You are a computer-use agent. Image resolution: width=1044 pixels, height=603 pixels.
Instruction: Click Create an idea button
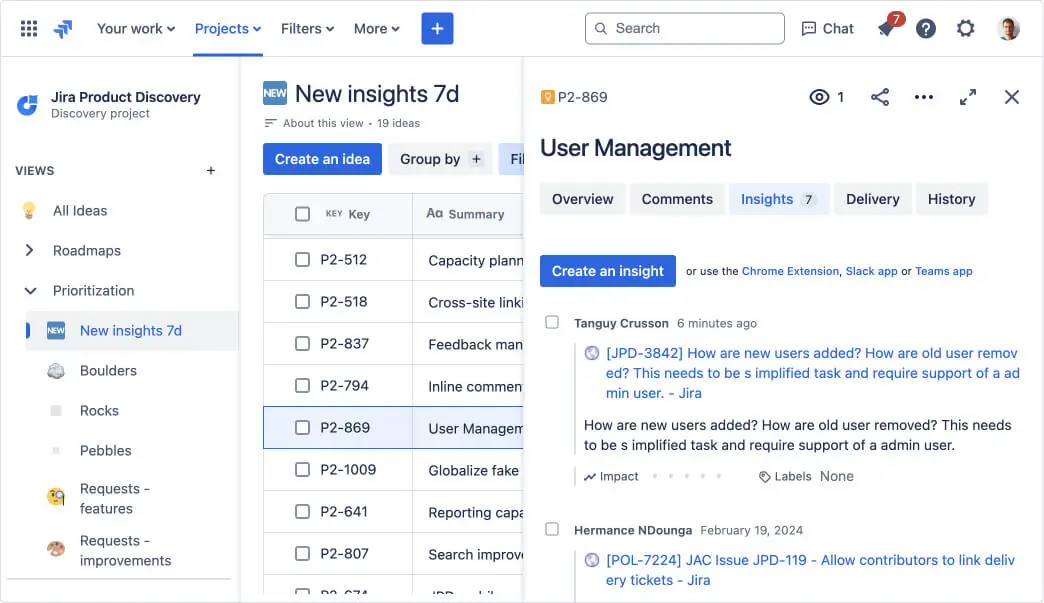(322, 159)
